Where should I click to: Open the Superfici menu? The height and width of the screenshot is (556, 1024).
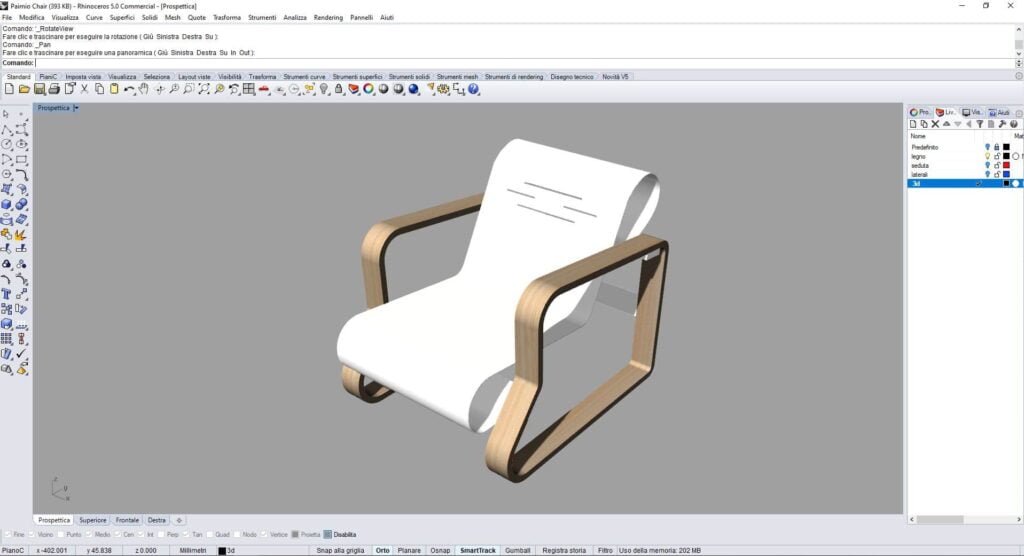(x=122, y=18)
